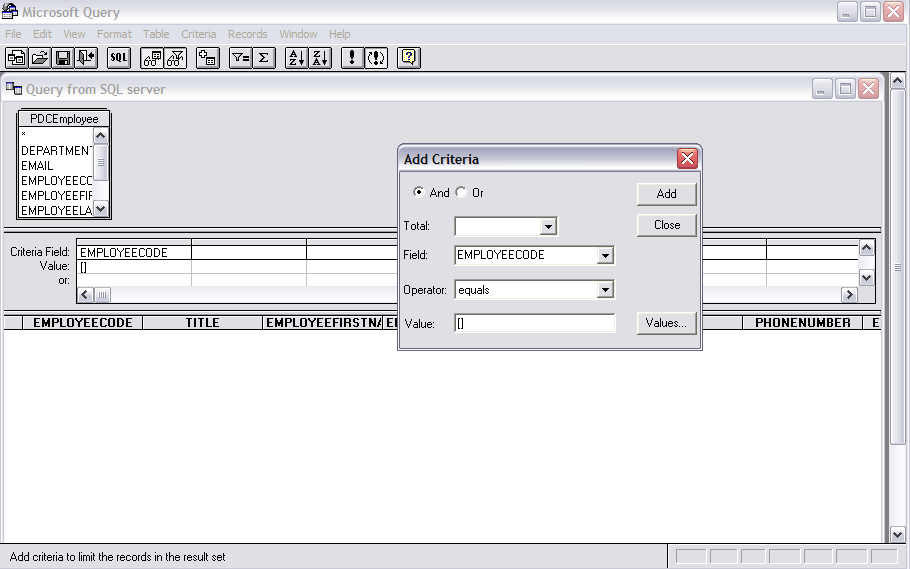Image resolution: width=910 pixels, height=569 pixels.
Task: Click main window scrollbar down arrow
Action: point(897,535)
